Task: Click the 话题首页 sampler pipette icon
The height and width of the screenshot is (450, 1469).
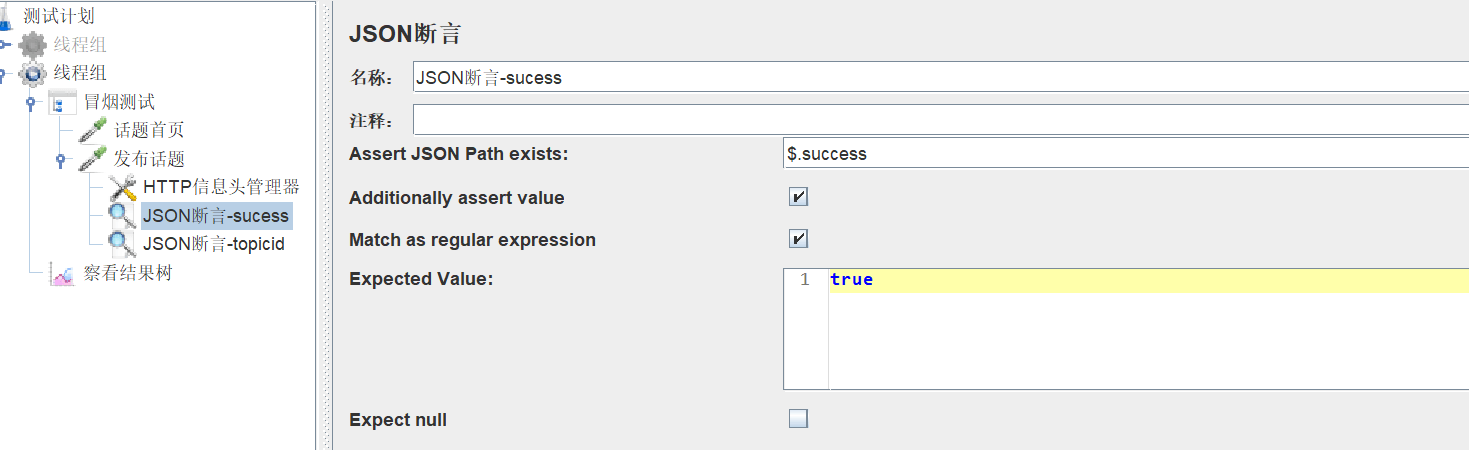Action: 92,130
